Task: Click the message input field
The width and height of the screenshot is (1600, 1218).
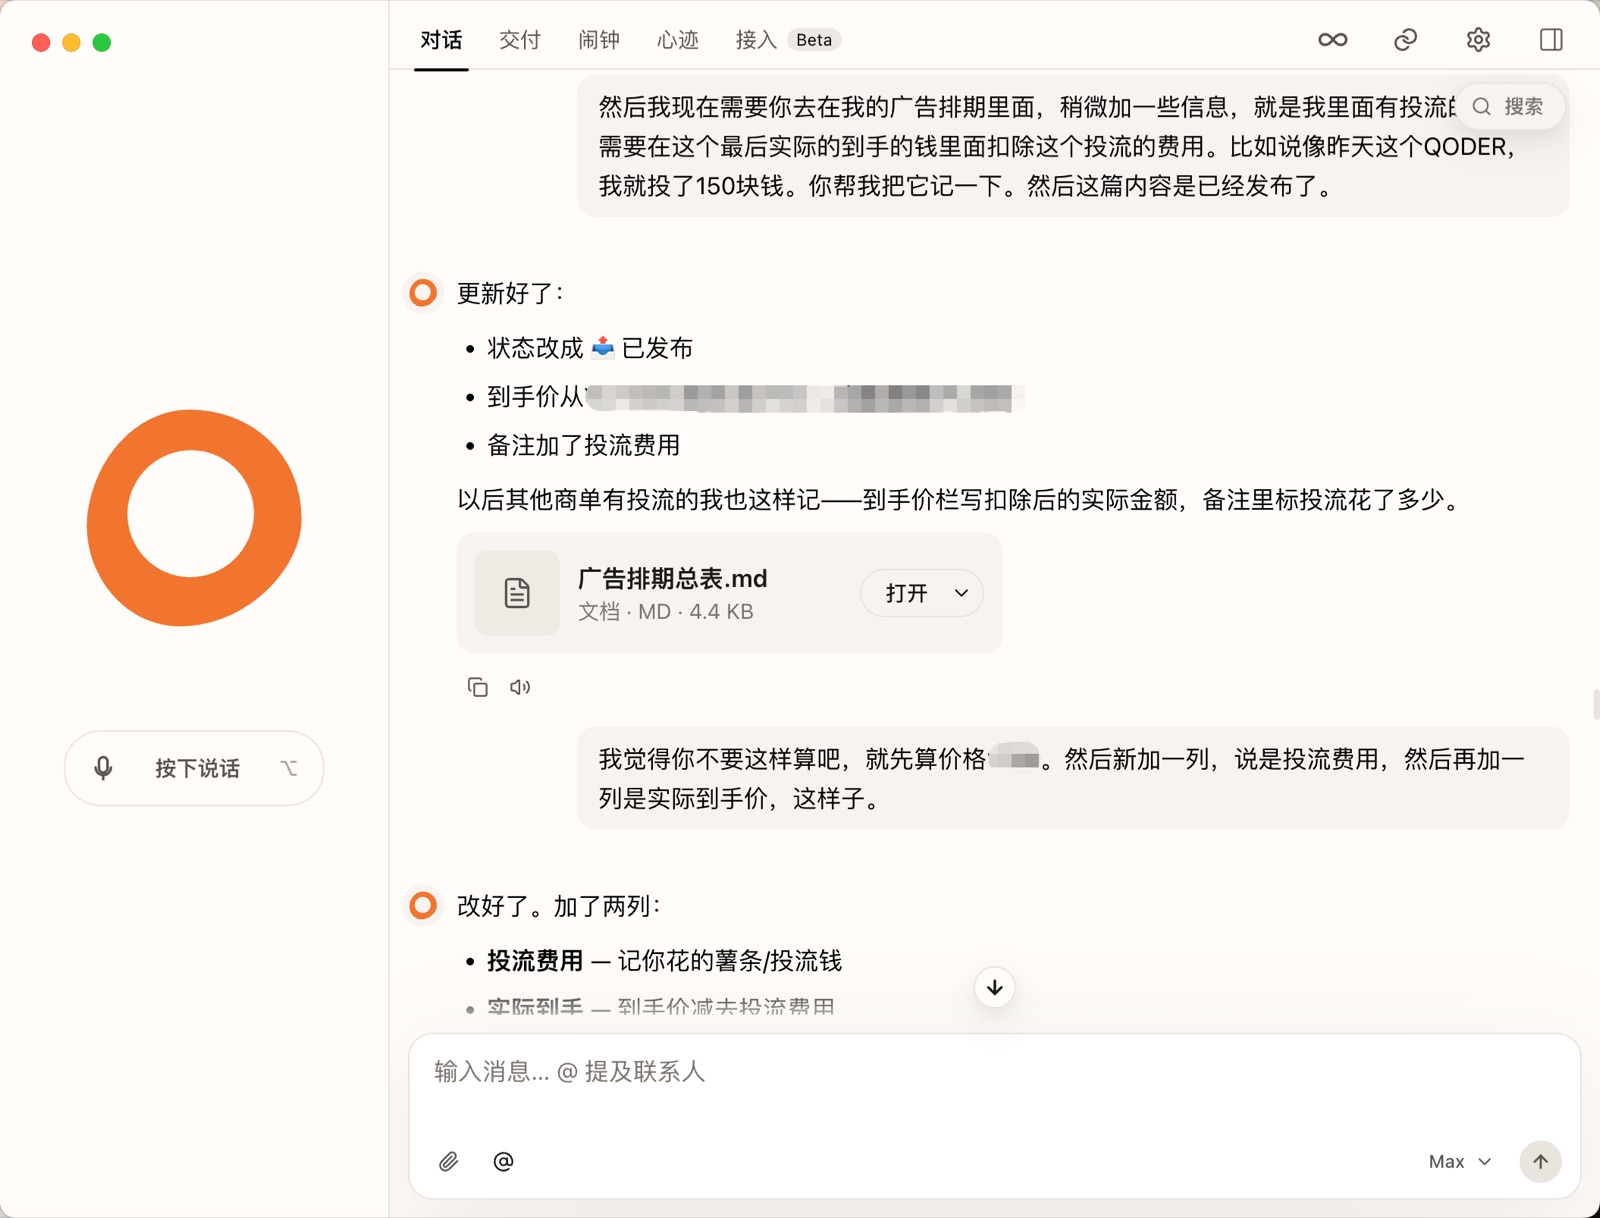Action: 994,1072
